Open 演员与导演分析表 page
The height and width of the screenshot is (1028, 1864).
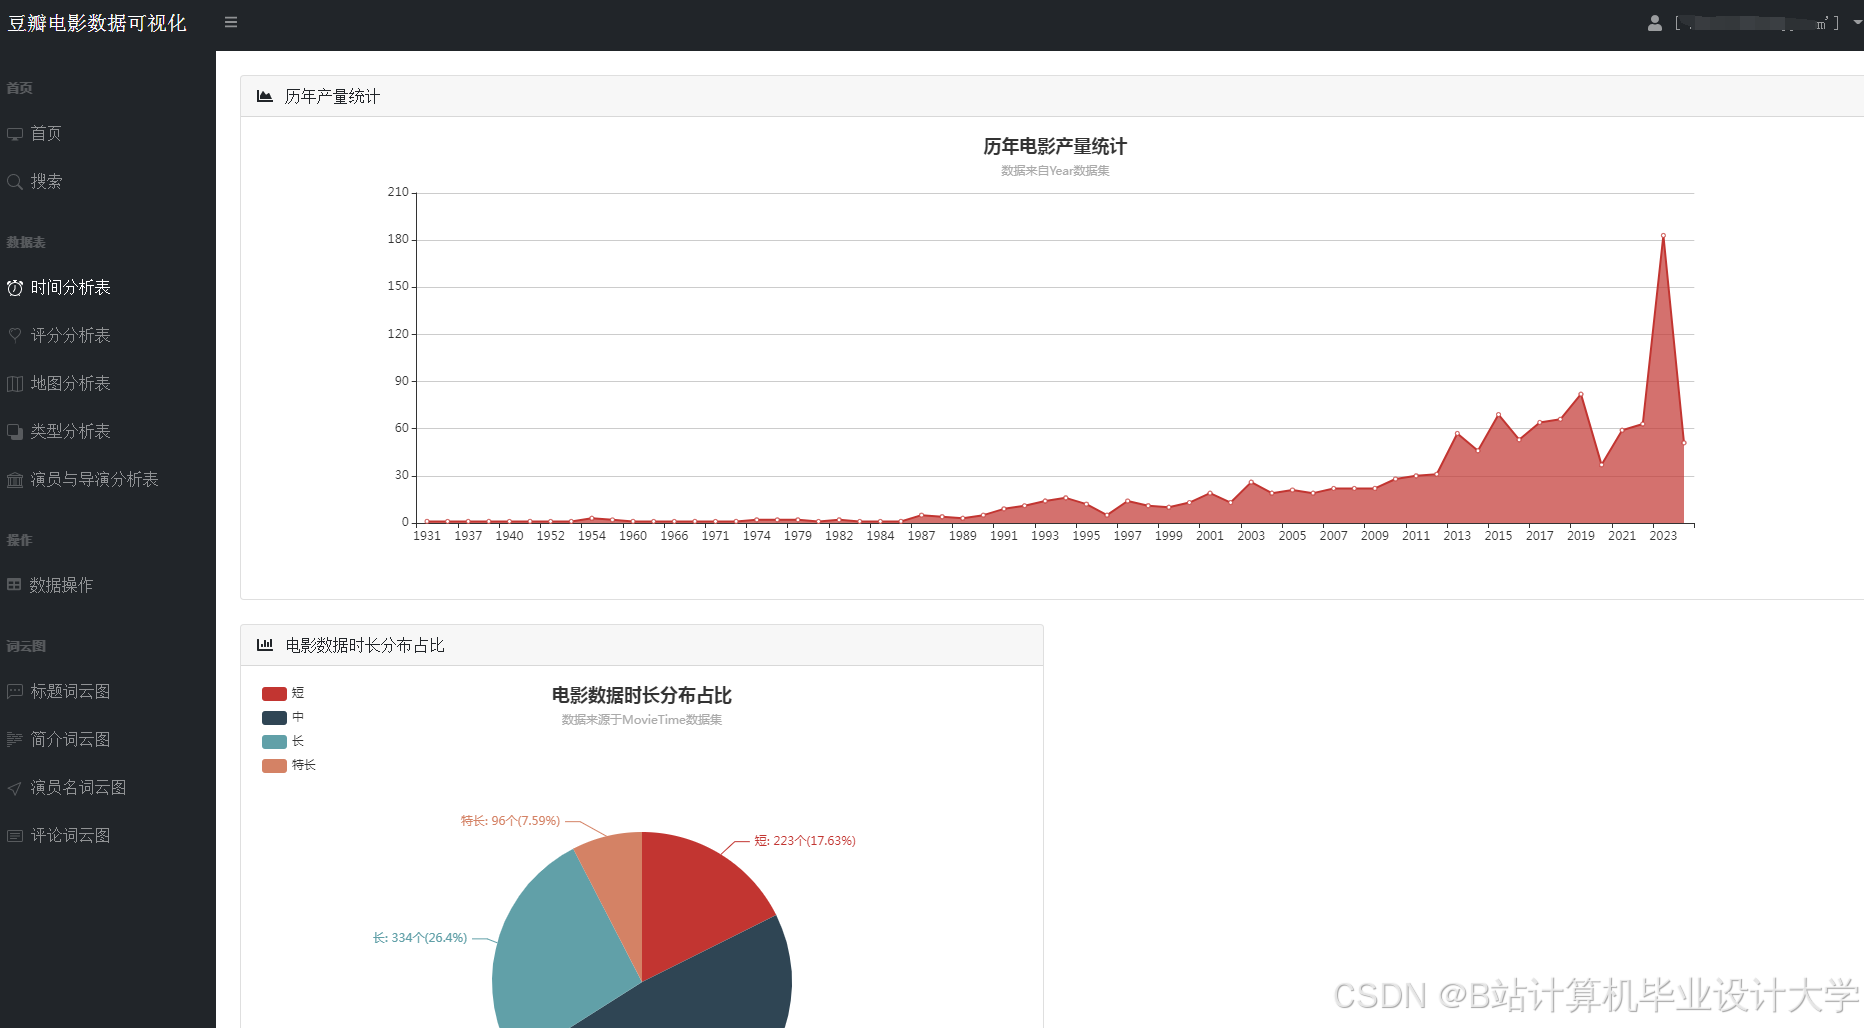coord(94,480)
